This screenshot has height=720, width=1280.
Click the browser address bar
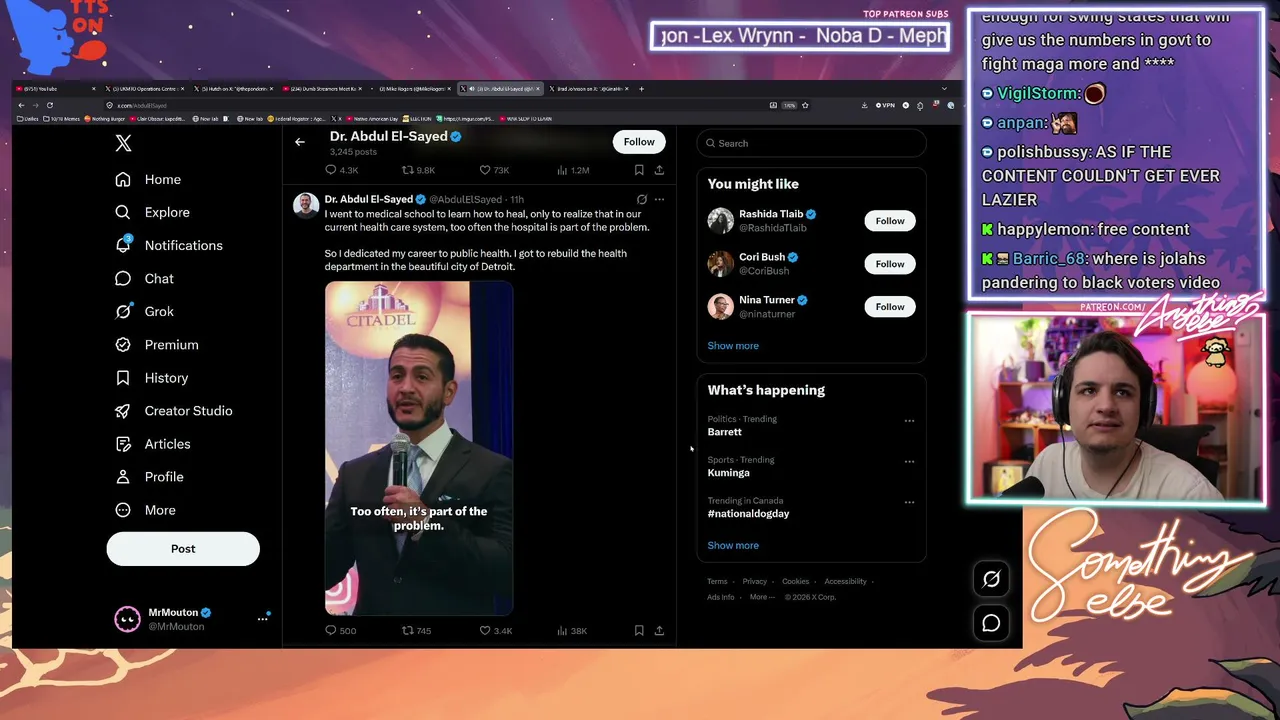436,105
